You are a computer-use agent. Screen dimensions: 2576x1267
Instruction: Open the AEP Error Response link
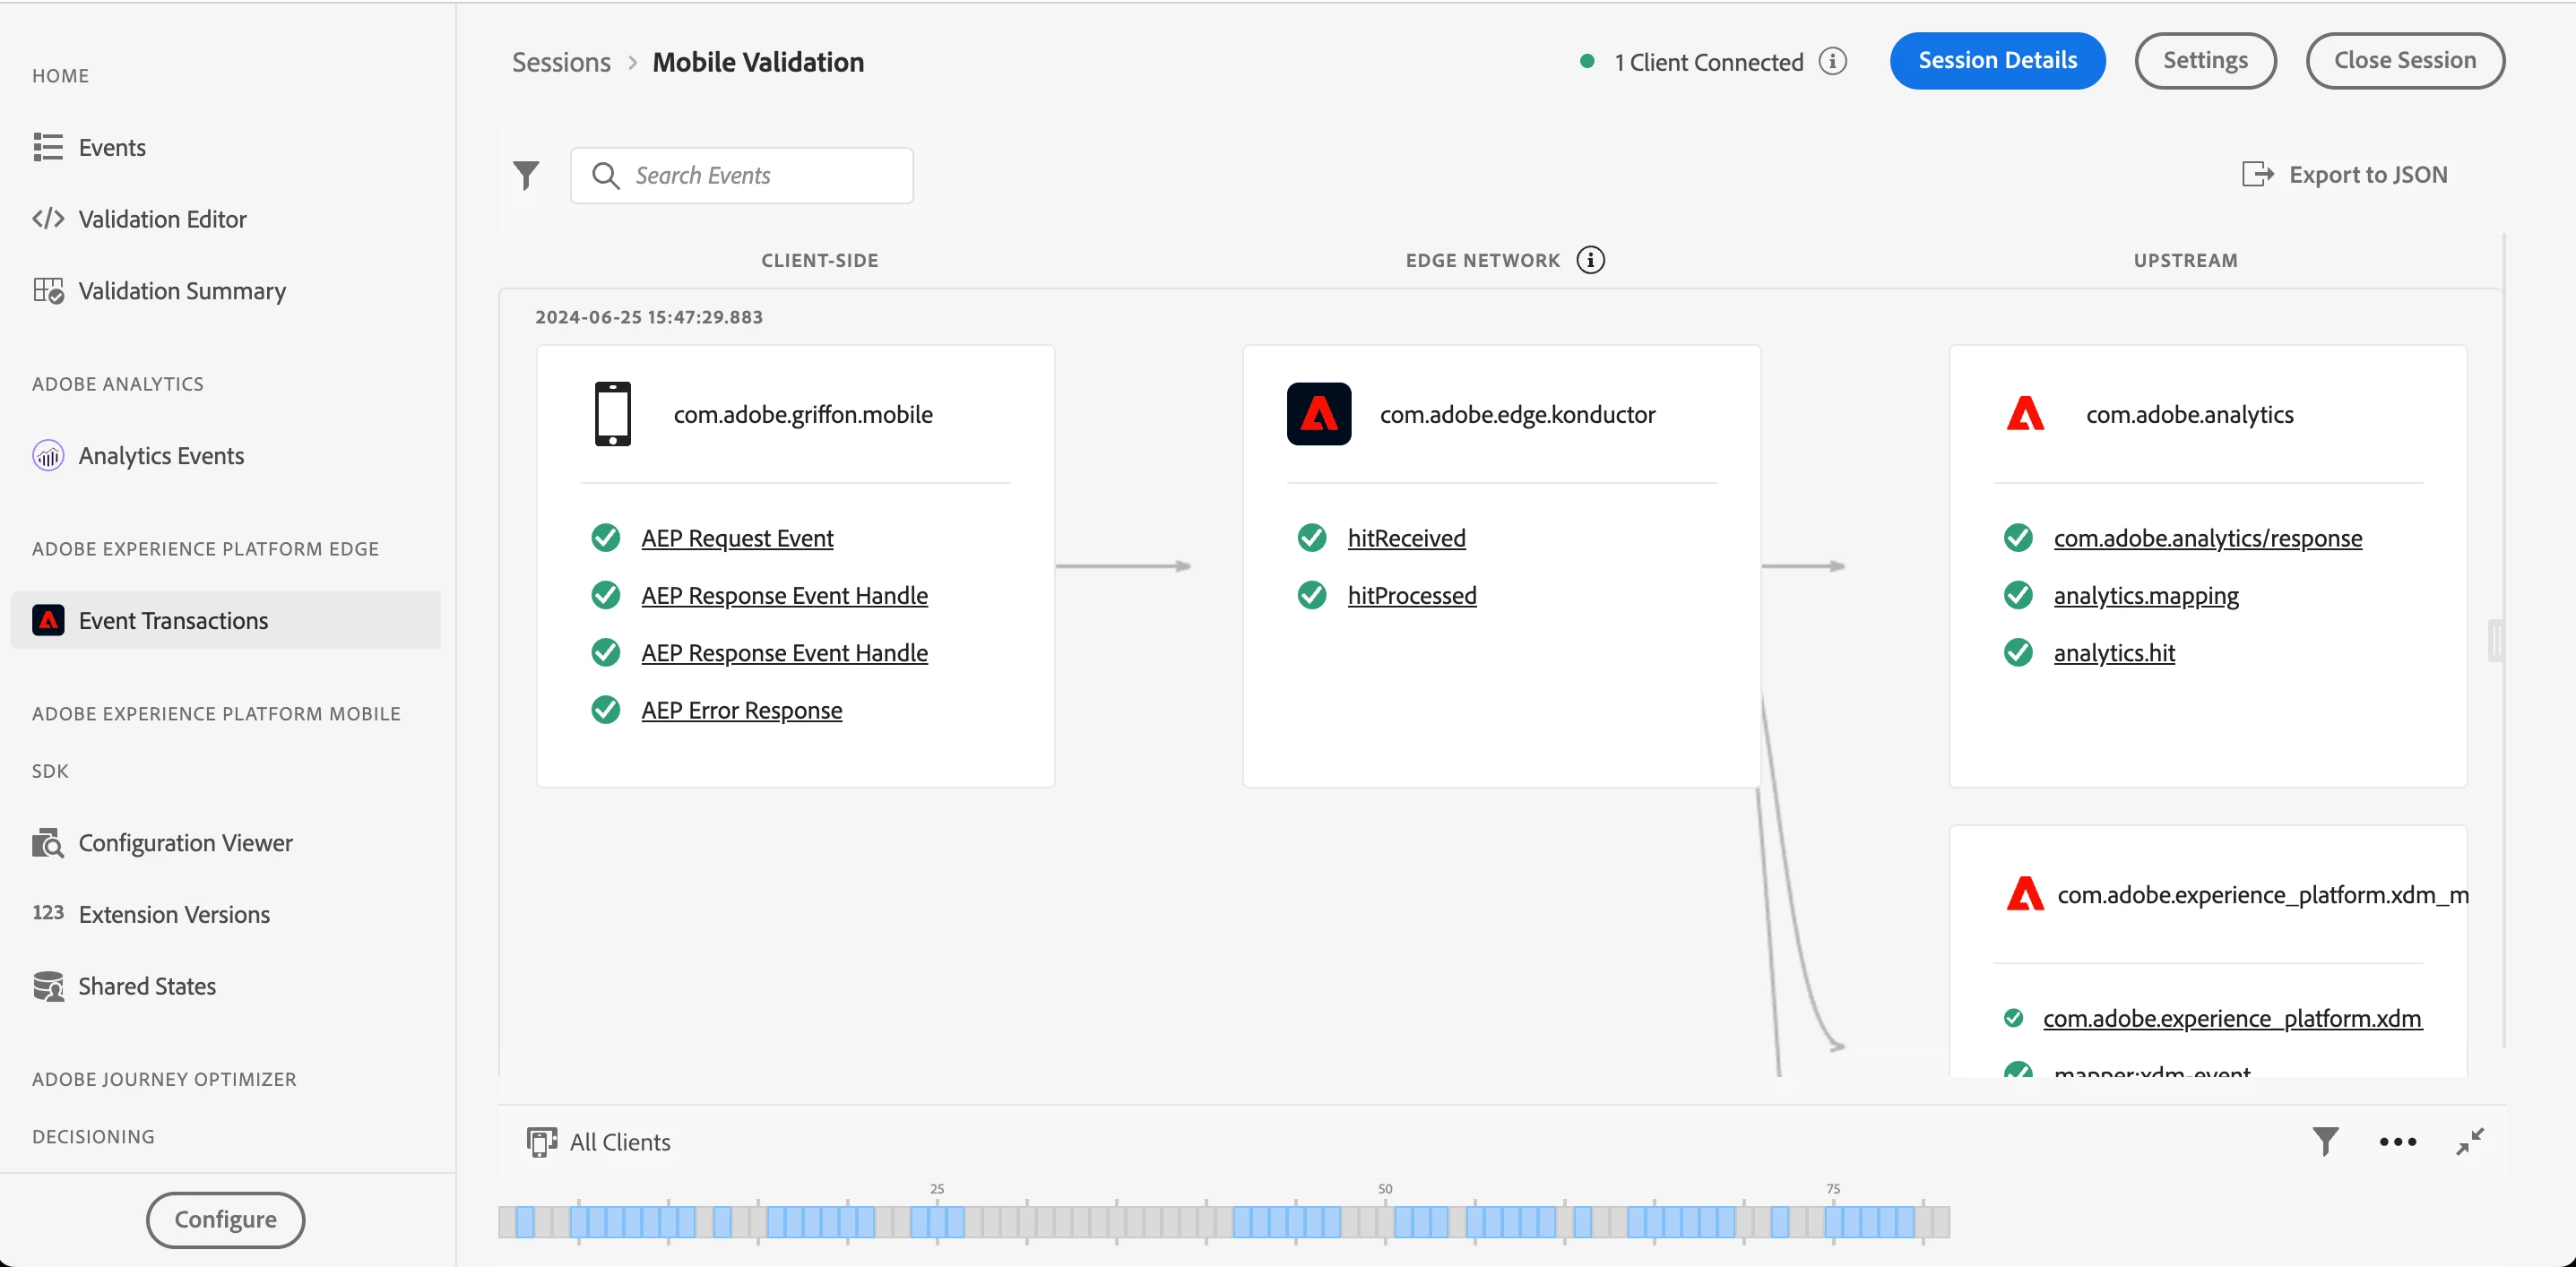coord(741,710)
